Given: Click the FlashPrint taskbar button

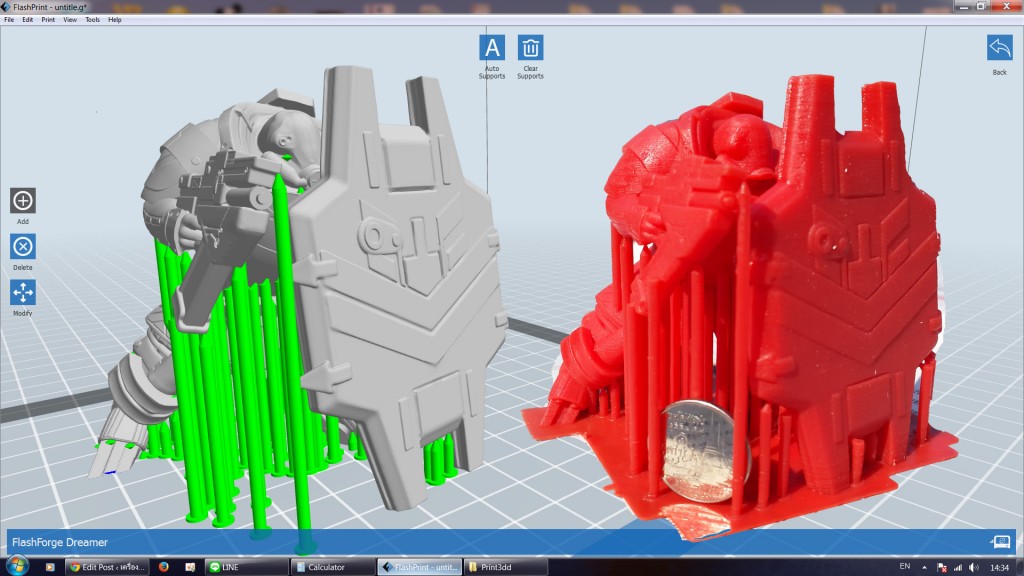Looking at the screenshot, I should [x=420, y=567].
